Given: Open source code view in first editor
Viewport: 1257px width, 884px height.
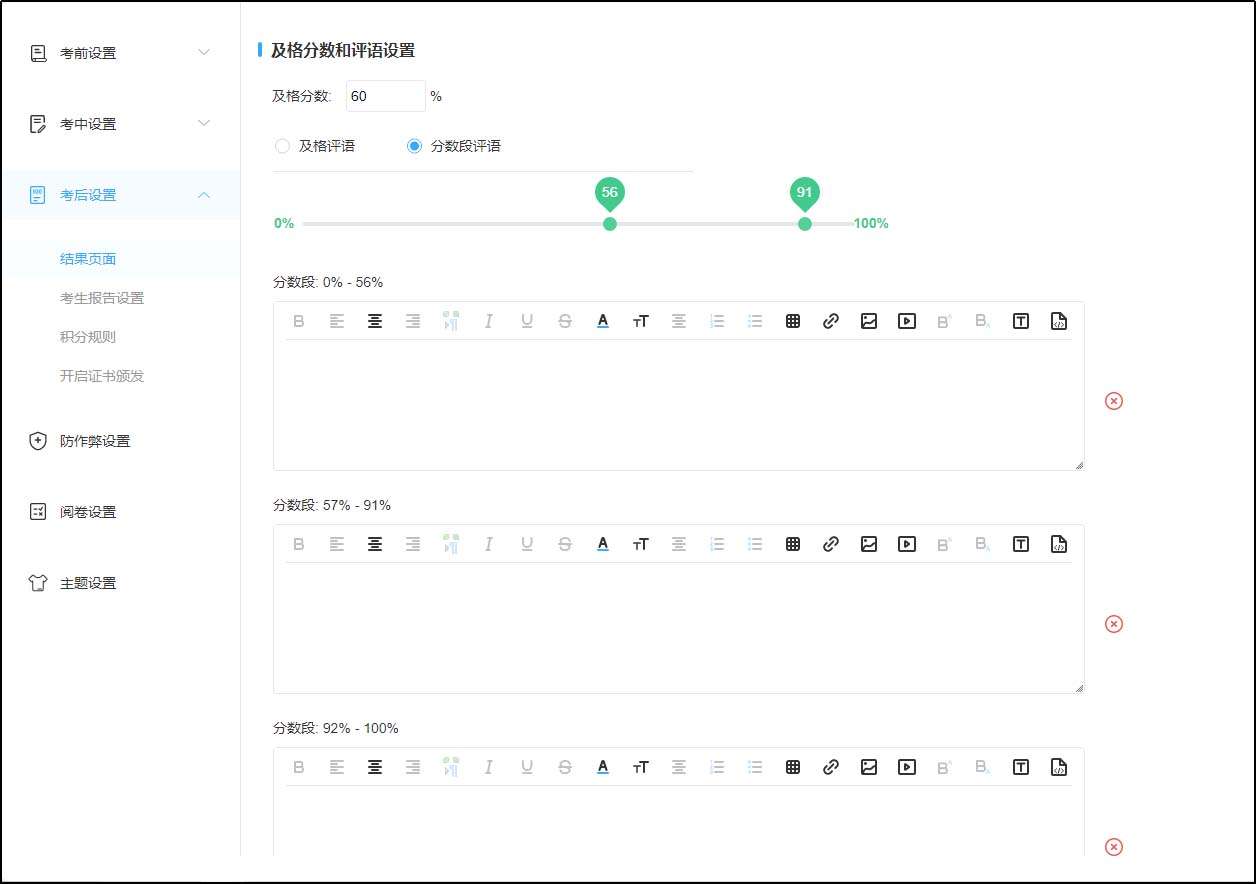Looking at the screenshot, I should coord(1059,321).
